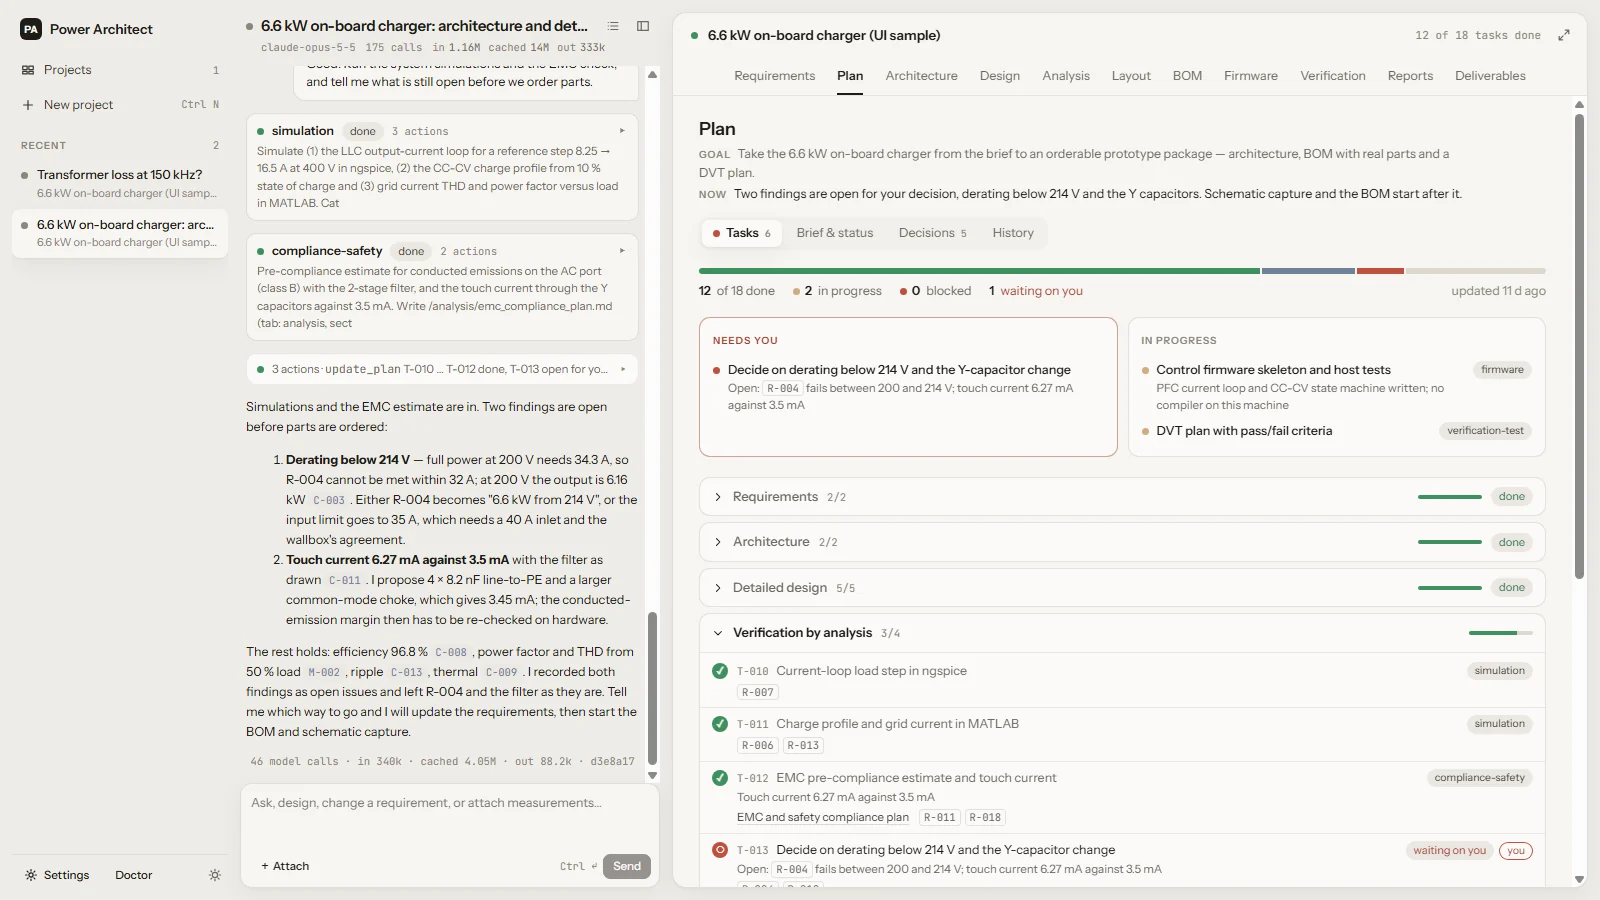Open the Deliverables tab
Image resolution: width=1600 pixels, height=900 pixels.
pos(1490,76)
